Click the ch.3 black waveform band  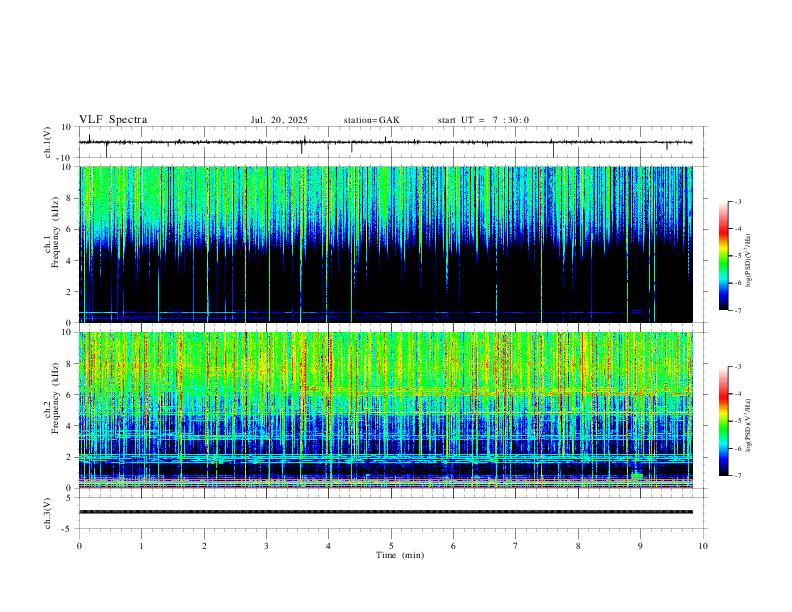pyautogui.click(x=385, y=512)
